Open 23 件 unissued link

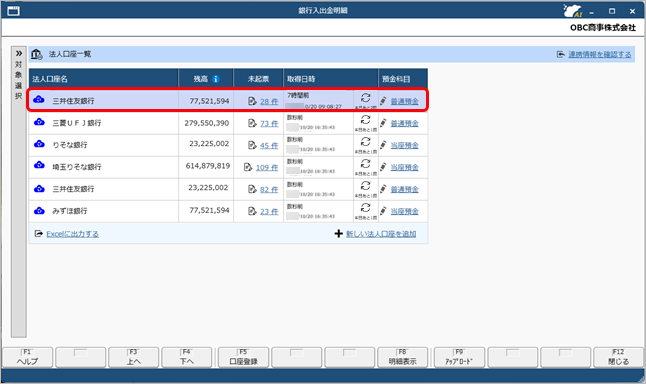coord(269,211)
